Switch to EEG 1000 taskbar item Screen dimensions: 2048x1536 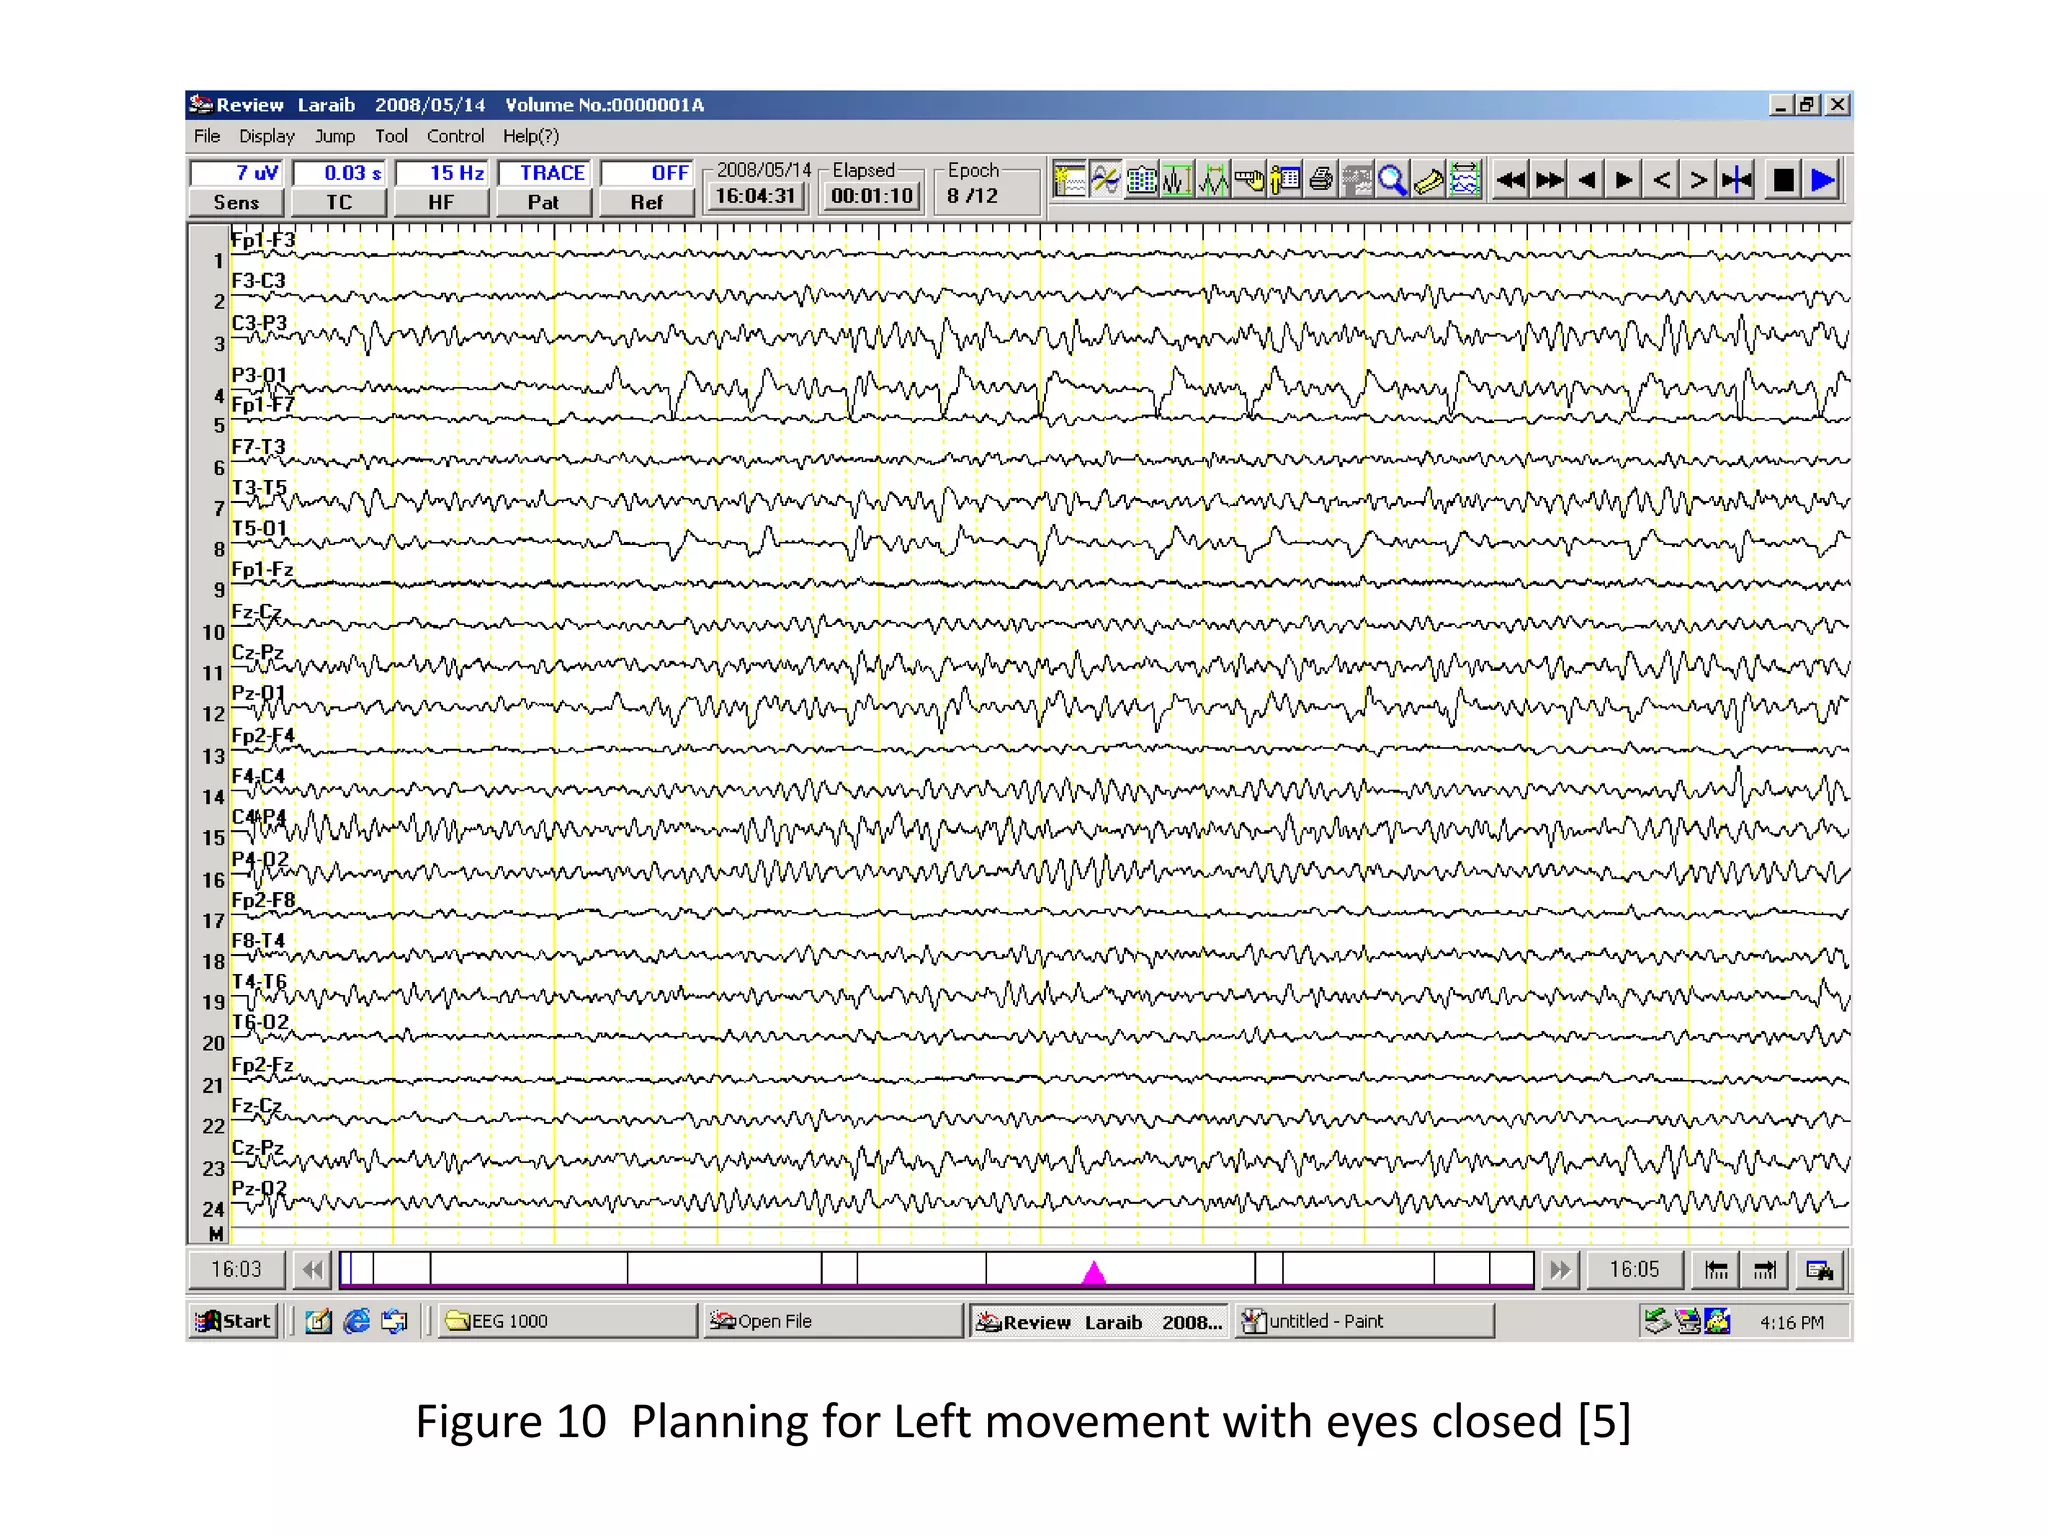coord(567,1321)
